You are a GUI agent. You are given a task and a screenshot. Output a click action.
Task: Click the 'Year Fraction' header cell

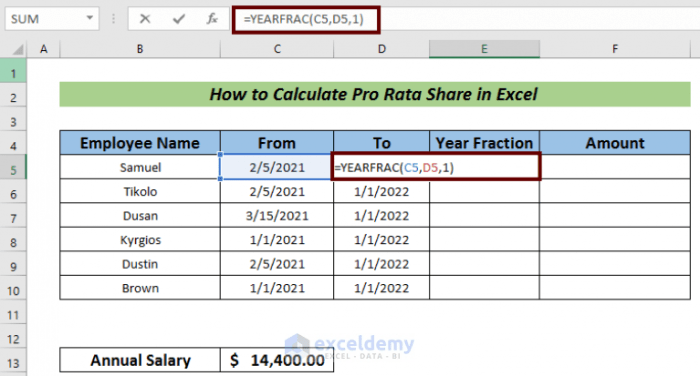(484, 143)
